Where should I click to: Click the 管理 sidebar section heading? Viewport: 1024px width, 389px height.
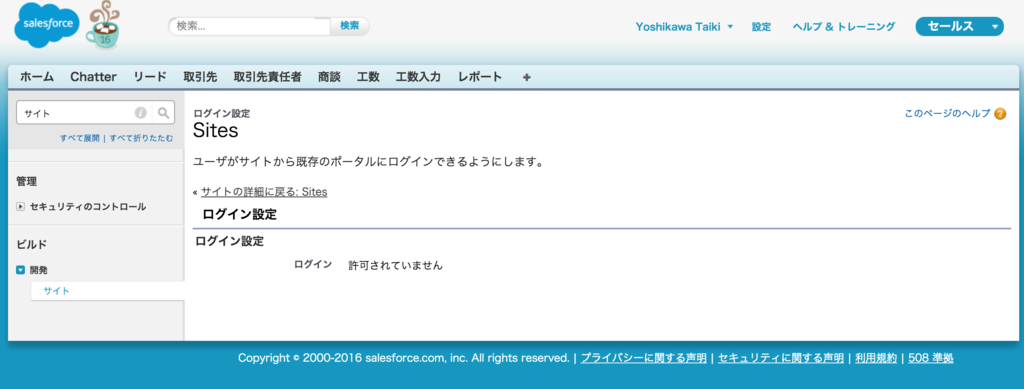(27, 181)
